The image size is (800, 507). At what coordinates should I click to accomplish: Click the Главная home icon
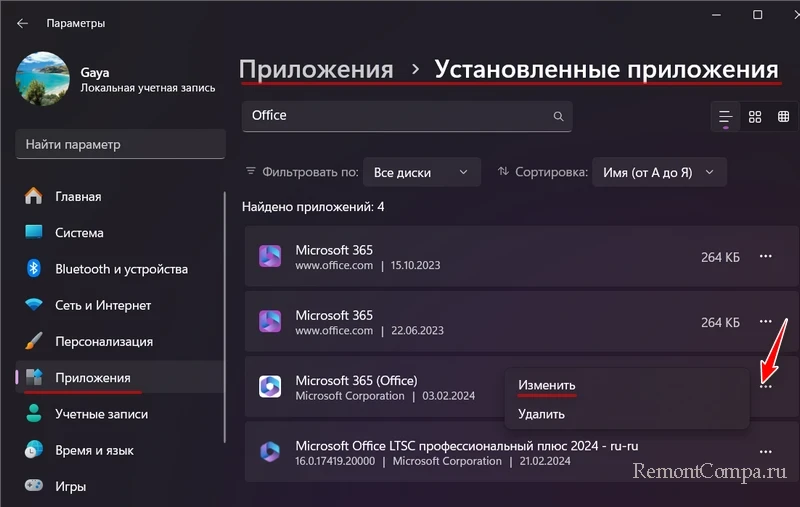point(34,196)
